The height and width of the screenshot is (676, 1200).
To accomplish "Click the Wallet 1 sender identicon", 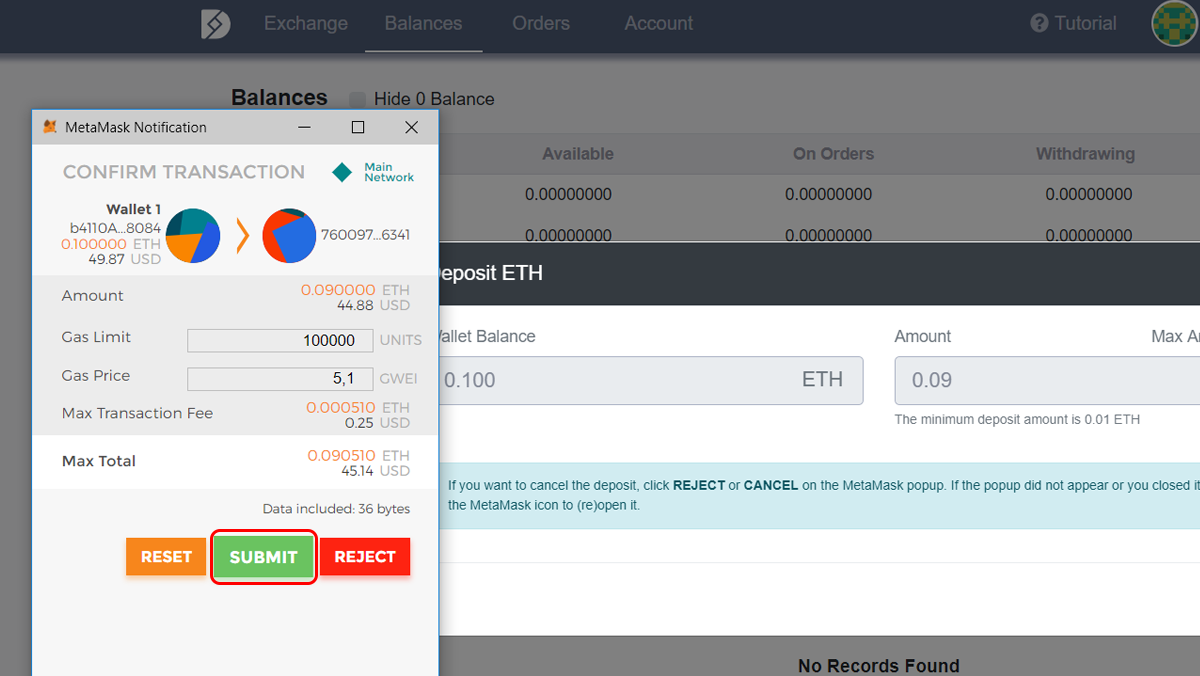I will [193, 236].
